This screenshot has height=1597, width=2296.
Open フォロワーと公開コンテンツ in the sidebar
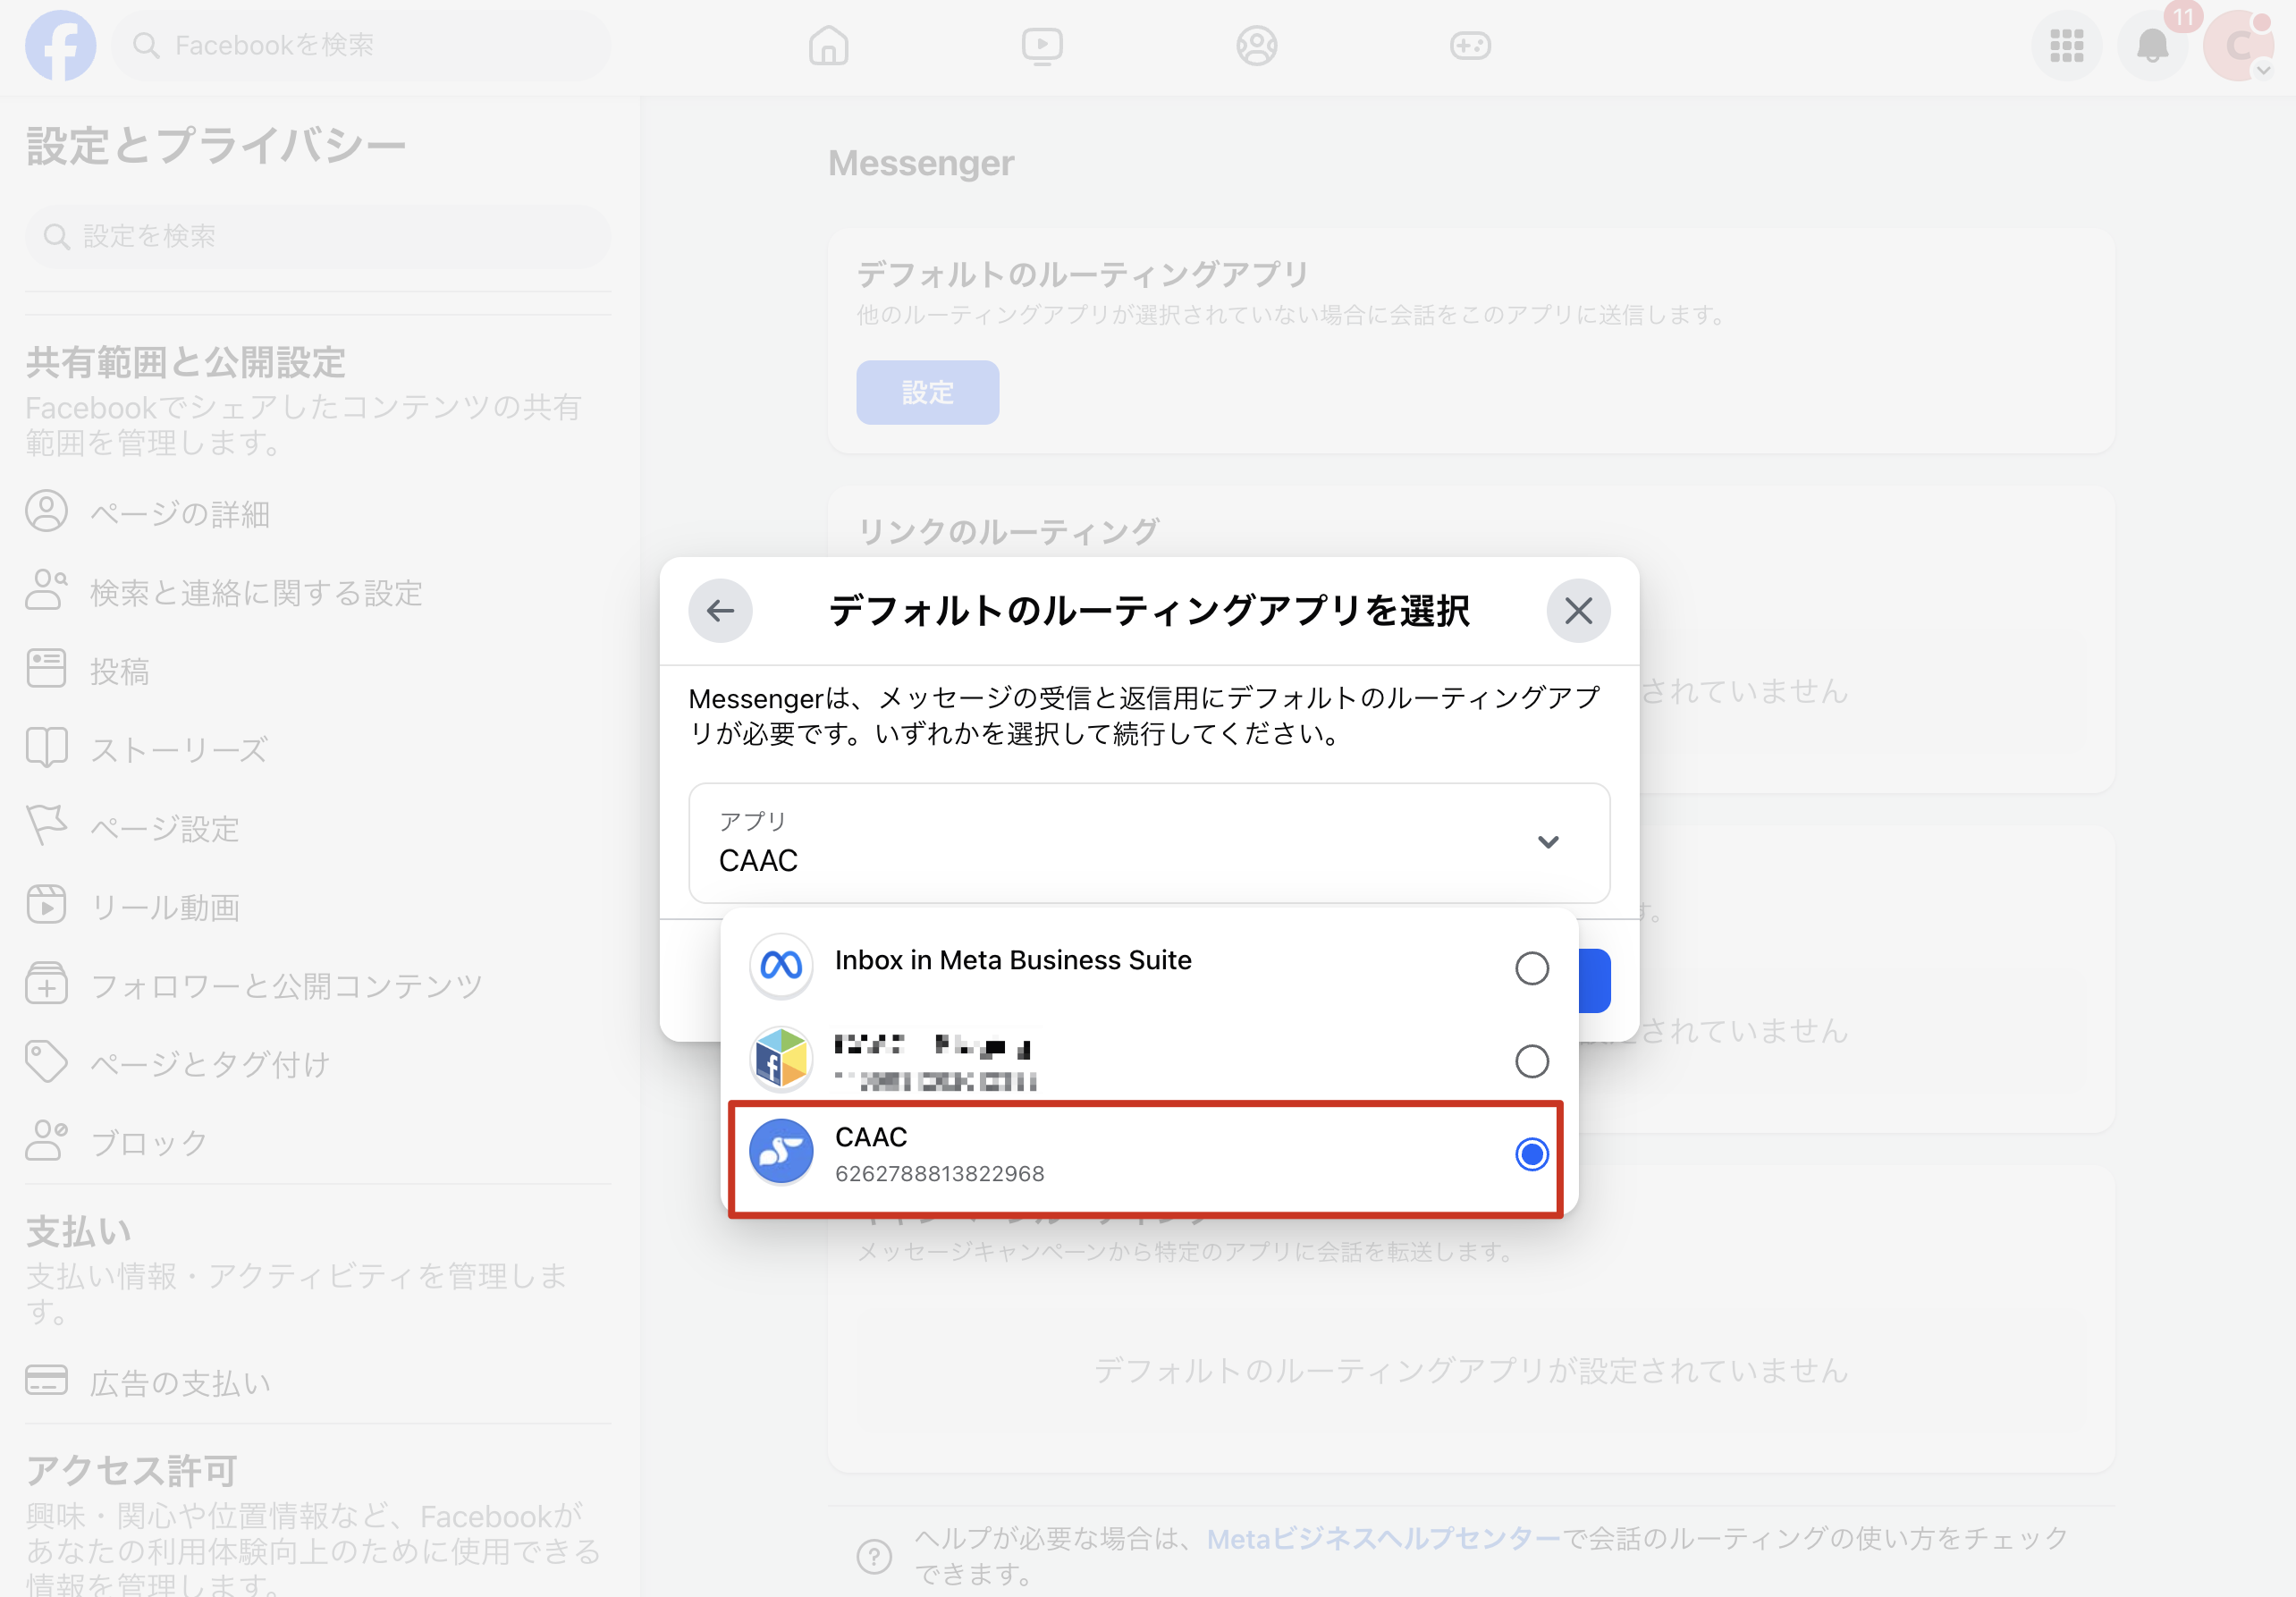click(x=318, y=986)
